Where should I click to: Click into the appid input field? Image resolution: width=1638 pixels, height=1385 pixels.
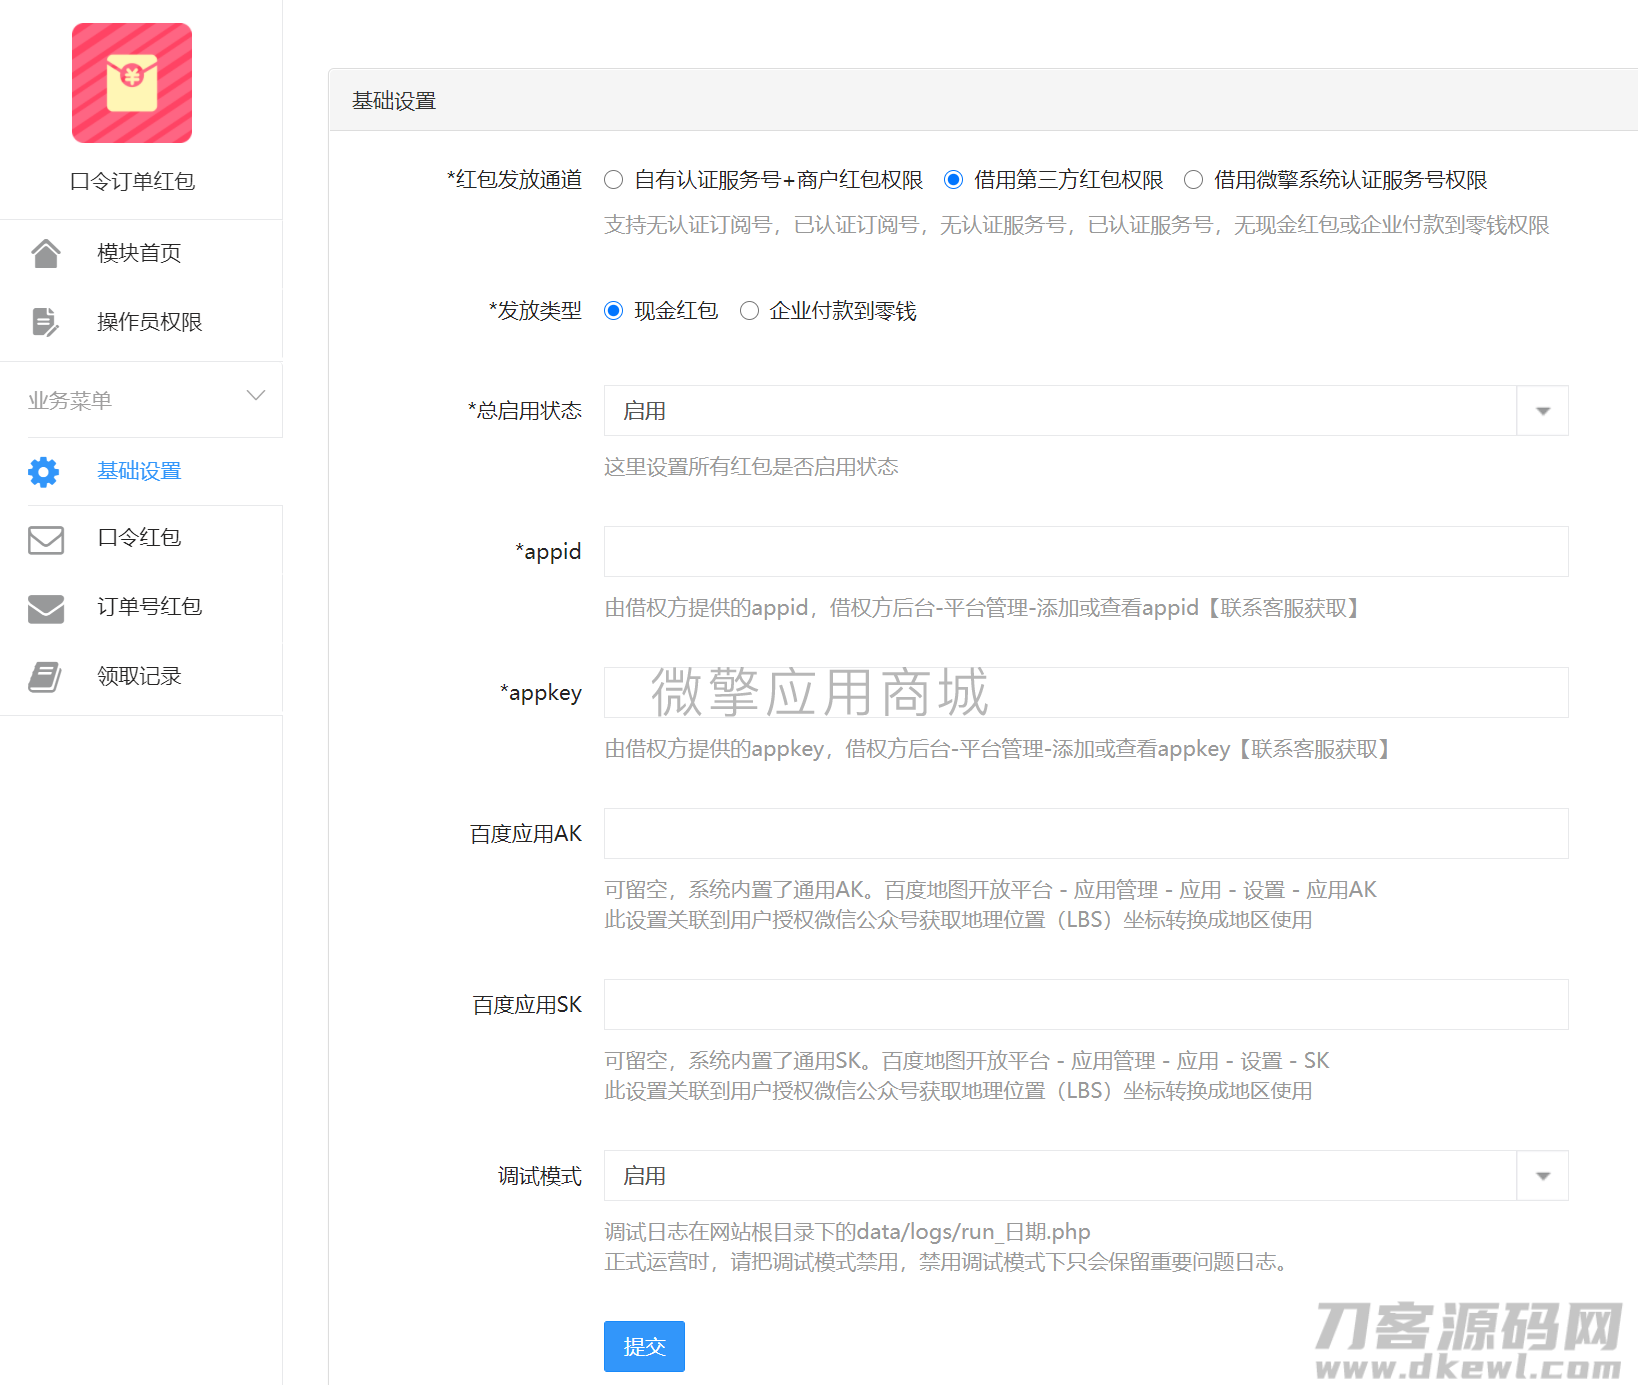tap(1085, 552)
